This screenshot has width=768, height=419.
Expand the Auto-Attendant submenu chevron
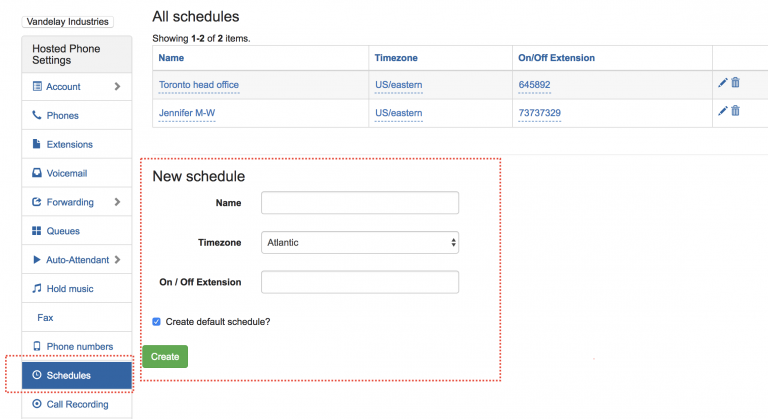[117, 260]
